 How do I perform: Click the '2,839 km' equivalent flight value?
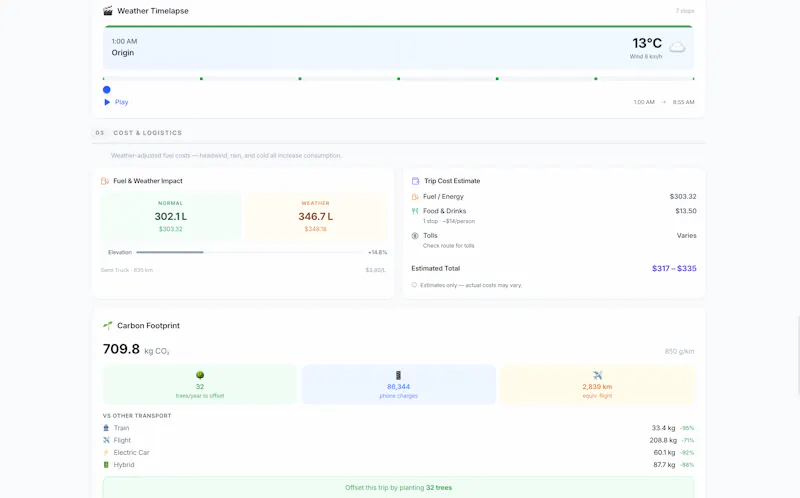[597, 387]
